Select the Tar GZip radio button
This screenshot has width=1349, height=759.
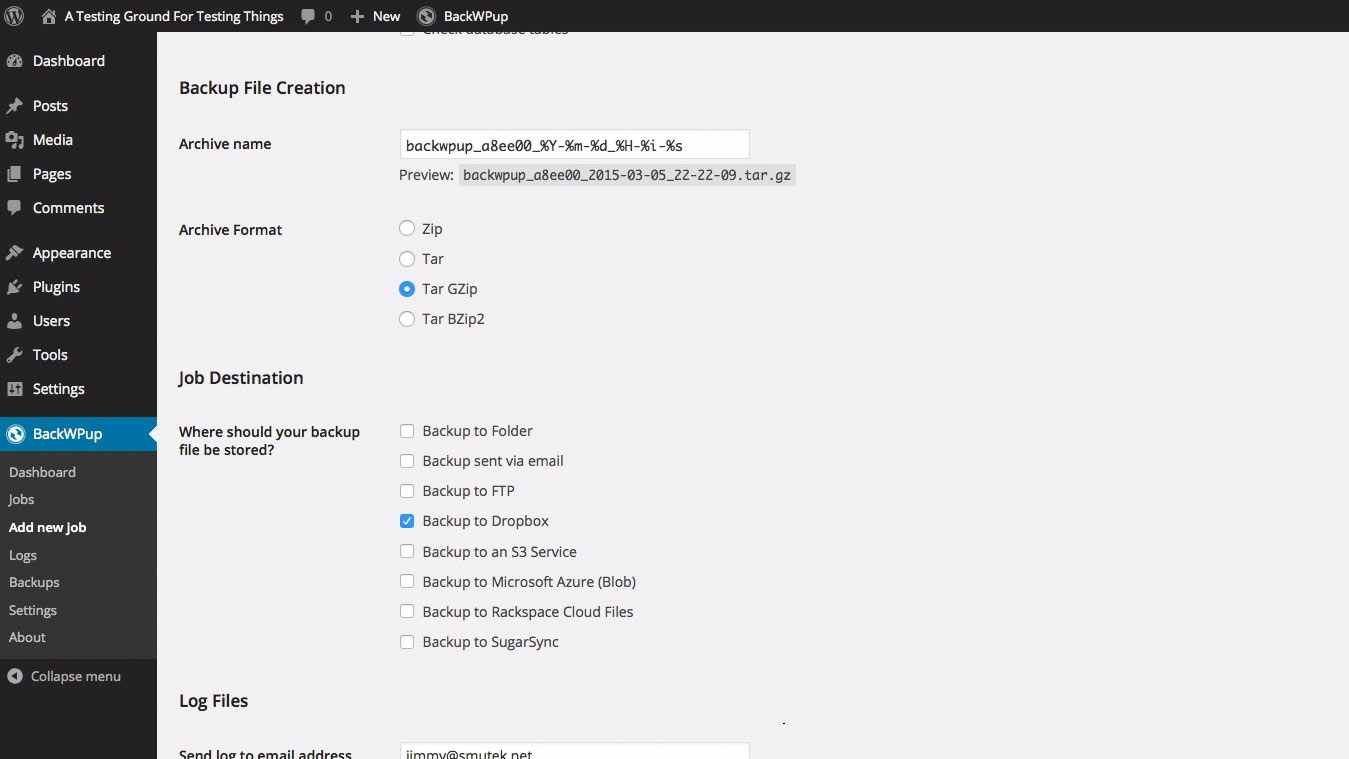click(x=407, y=289)
